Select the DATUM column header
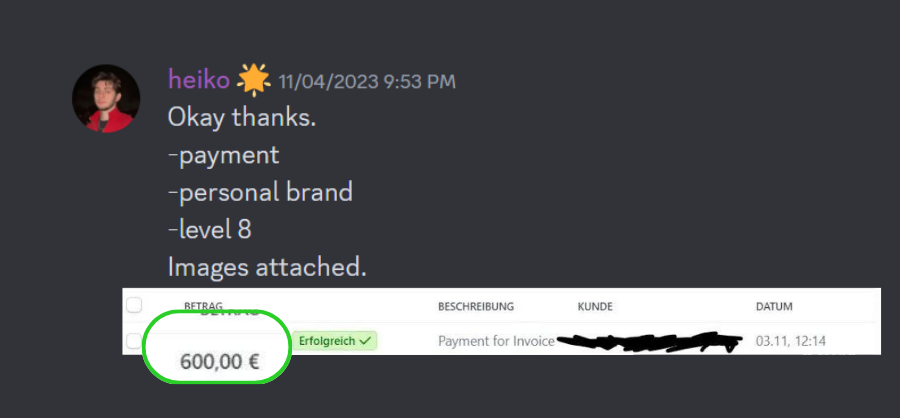900x418 pixels. (774, 307)
